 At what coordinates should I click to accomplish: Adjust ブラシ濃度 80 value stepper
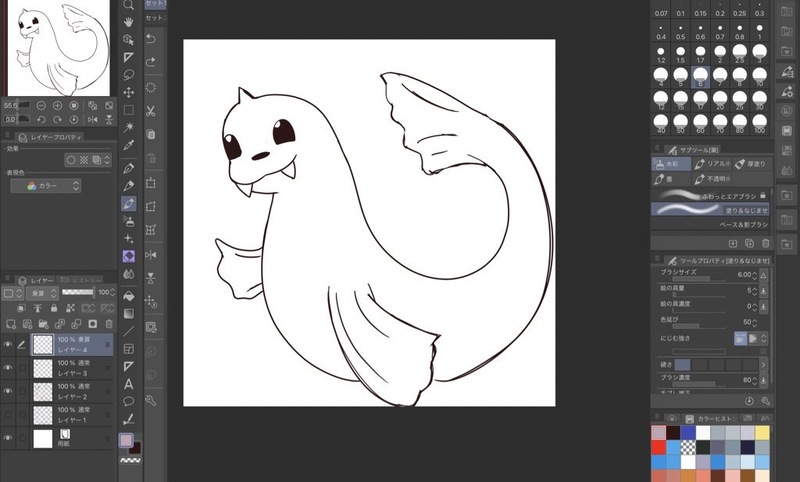point(755,380)
